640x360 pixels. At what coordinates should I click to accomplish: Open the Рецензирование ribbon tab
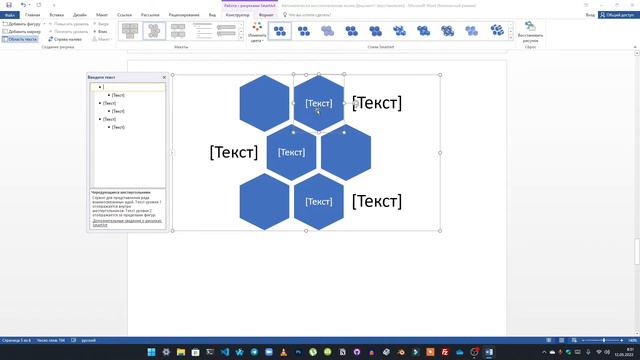184,15
